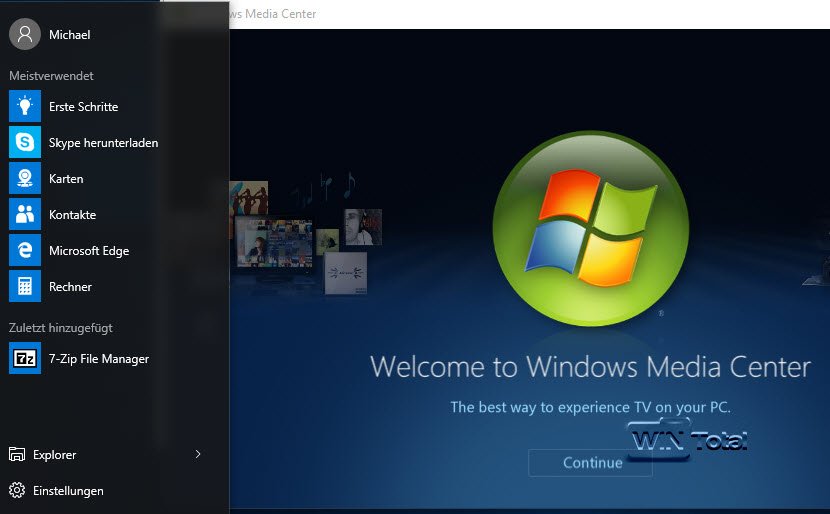Open Explorer from the Start menu label
Viewport: 830px width, 514px height.
[x=55, y=455]
